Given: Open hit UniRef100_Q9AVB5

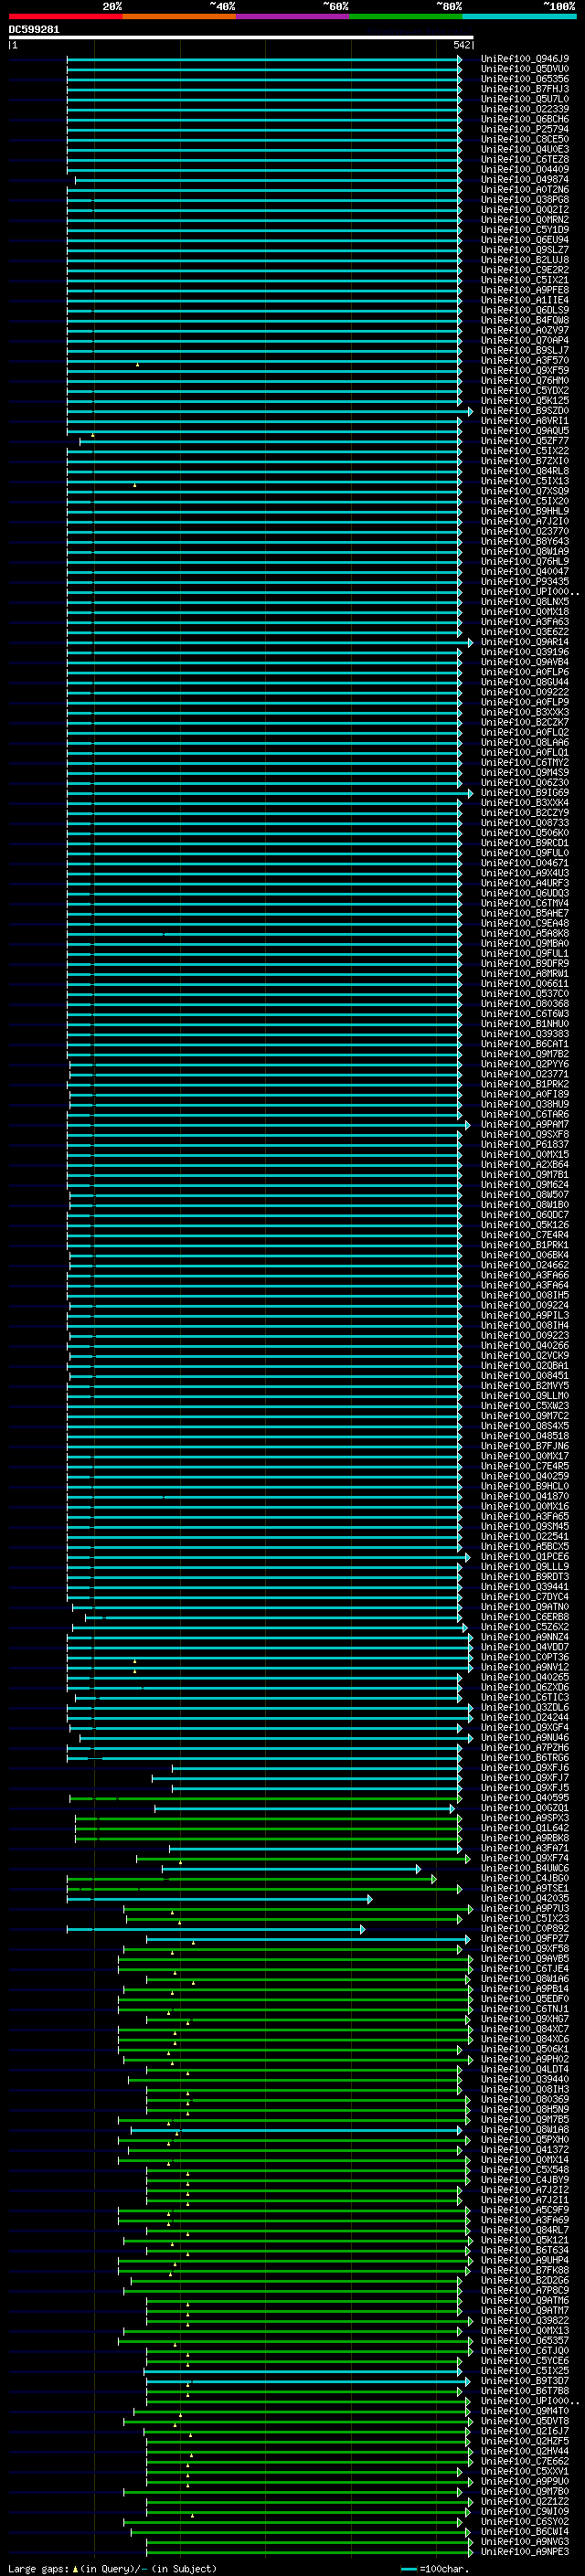Looking at the screenshot, I should [x=525, y=1959].
